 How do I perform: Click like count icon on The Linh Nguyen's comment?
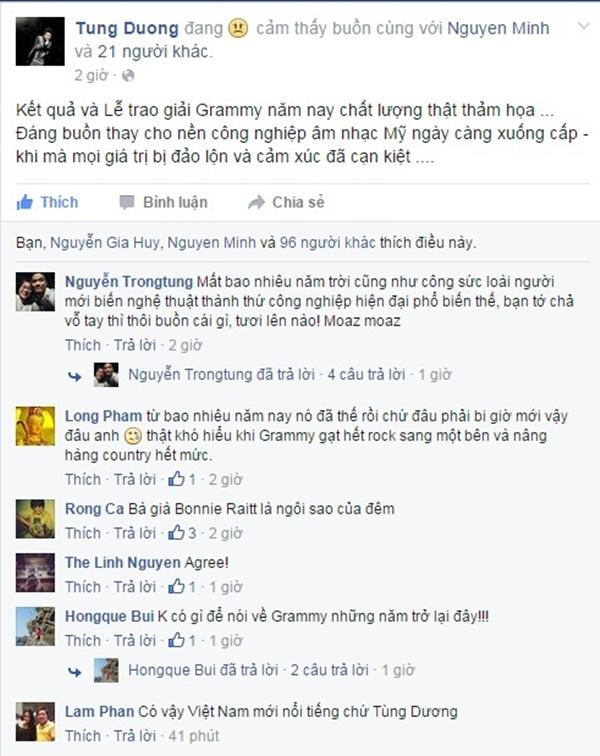pos(176,586)
